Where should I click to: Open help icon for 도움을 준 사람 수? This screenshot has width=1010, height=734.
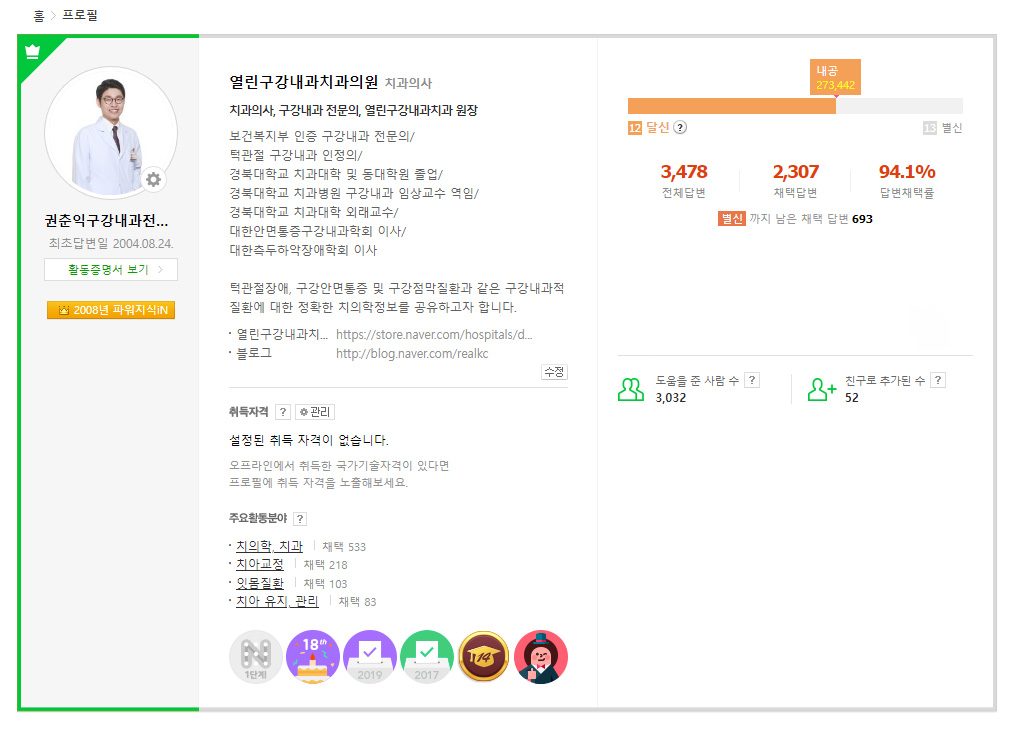(x=752, y=380)
